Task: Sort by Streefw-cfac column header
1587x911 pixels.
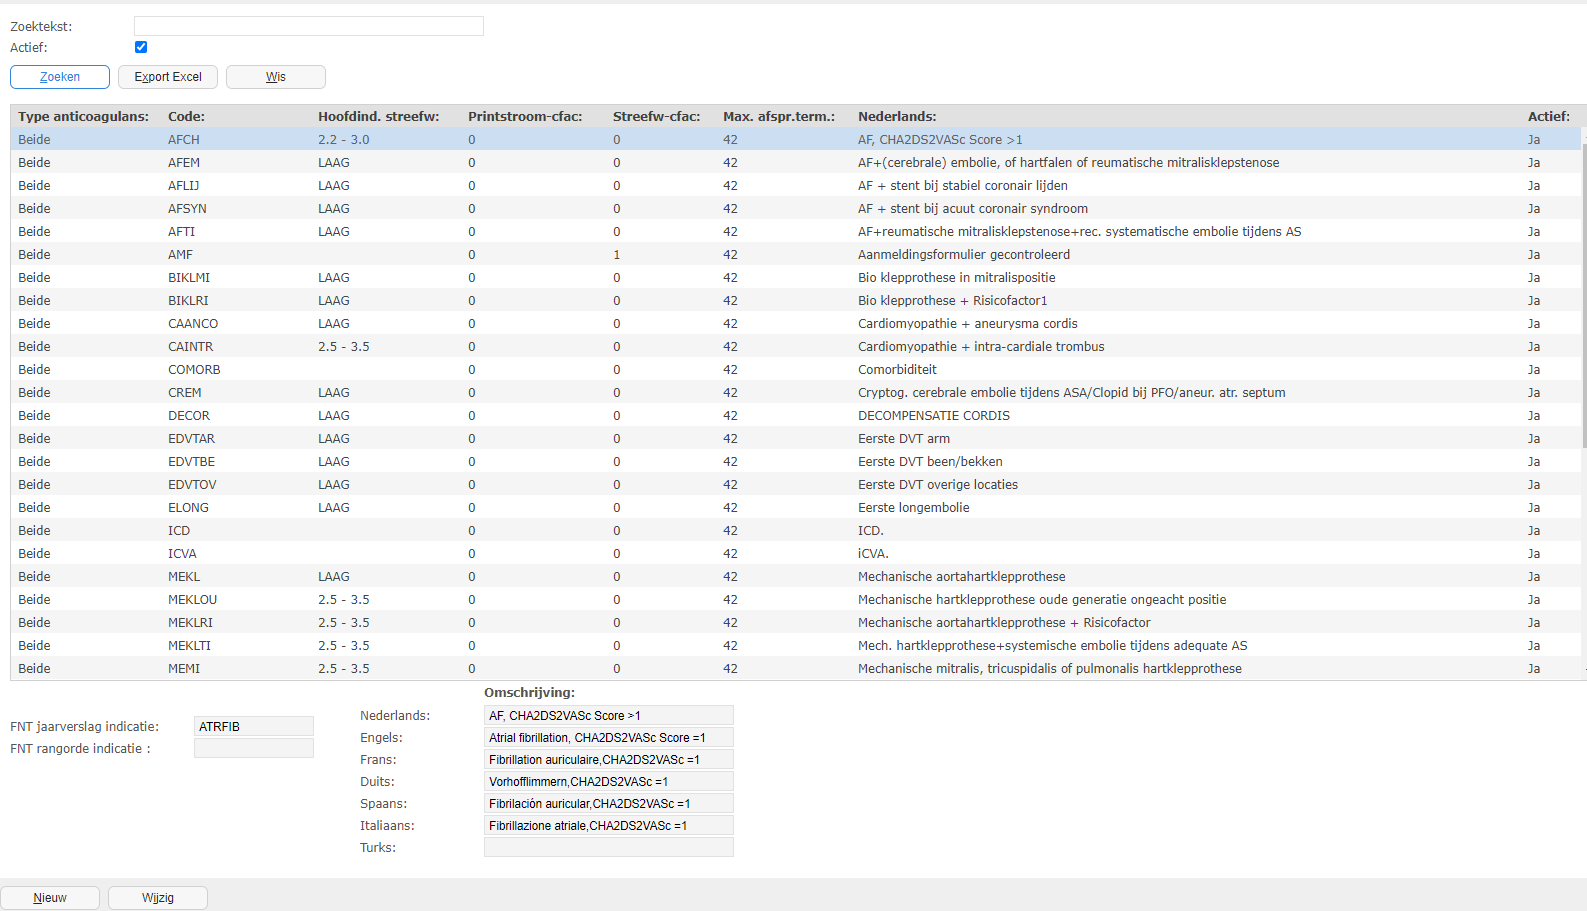Action: coord(657,117)
